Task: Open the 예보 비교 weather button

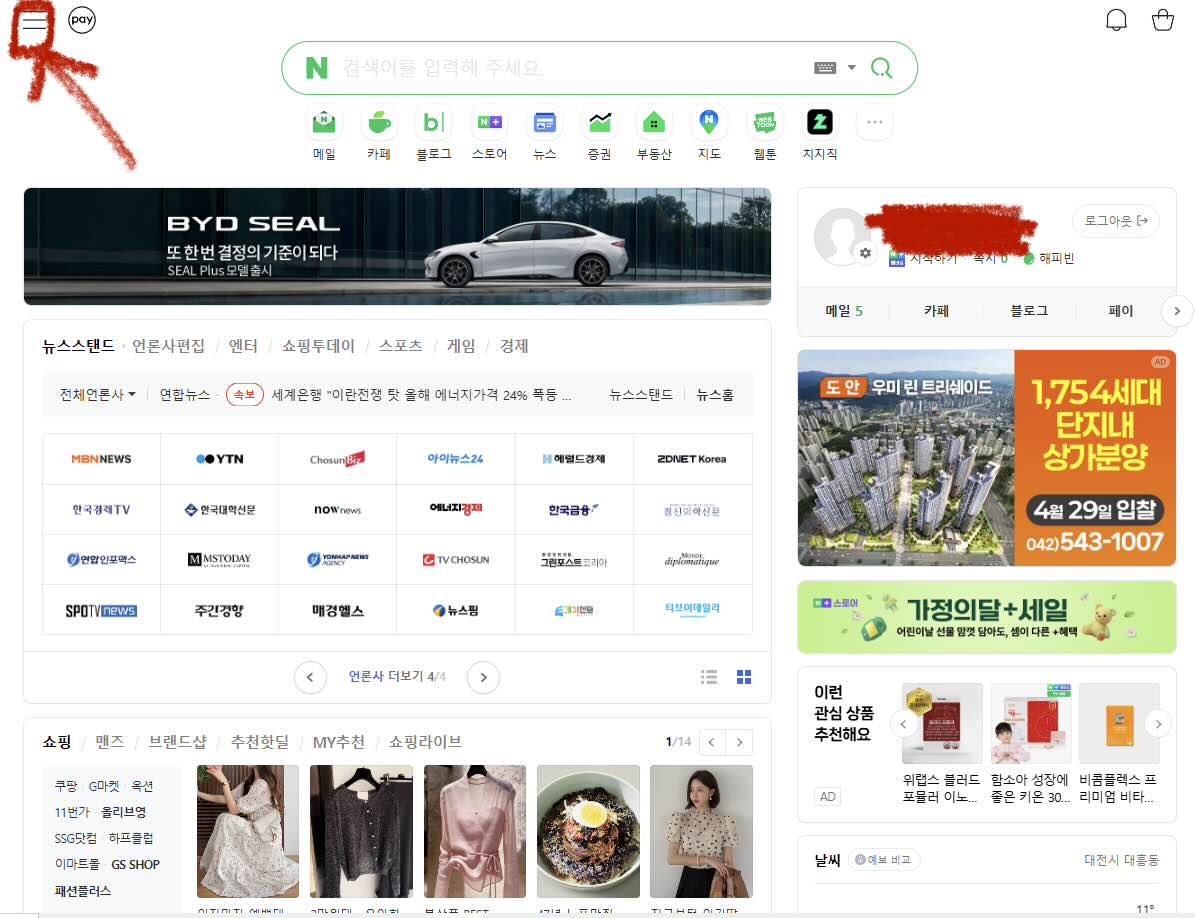Action: [883, 859]
